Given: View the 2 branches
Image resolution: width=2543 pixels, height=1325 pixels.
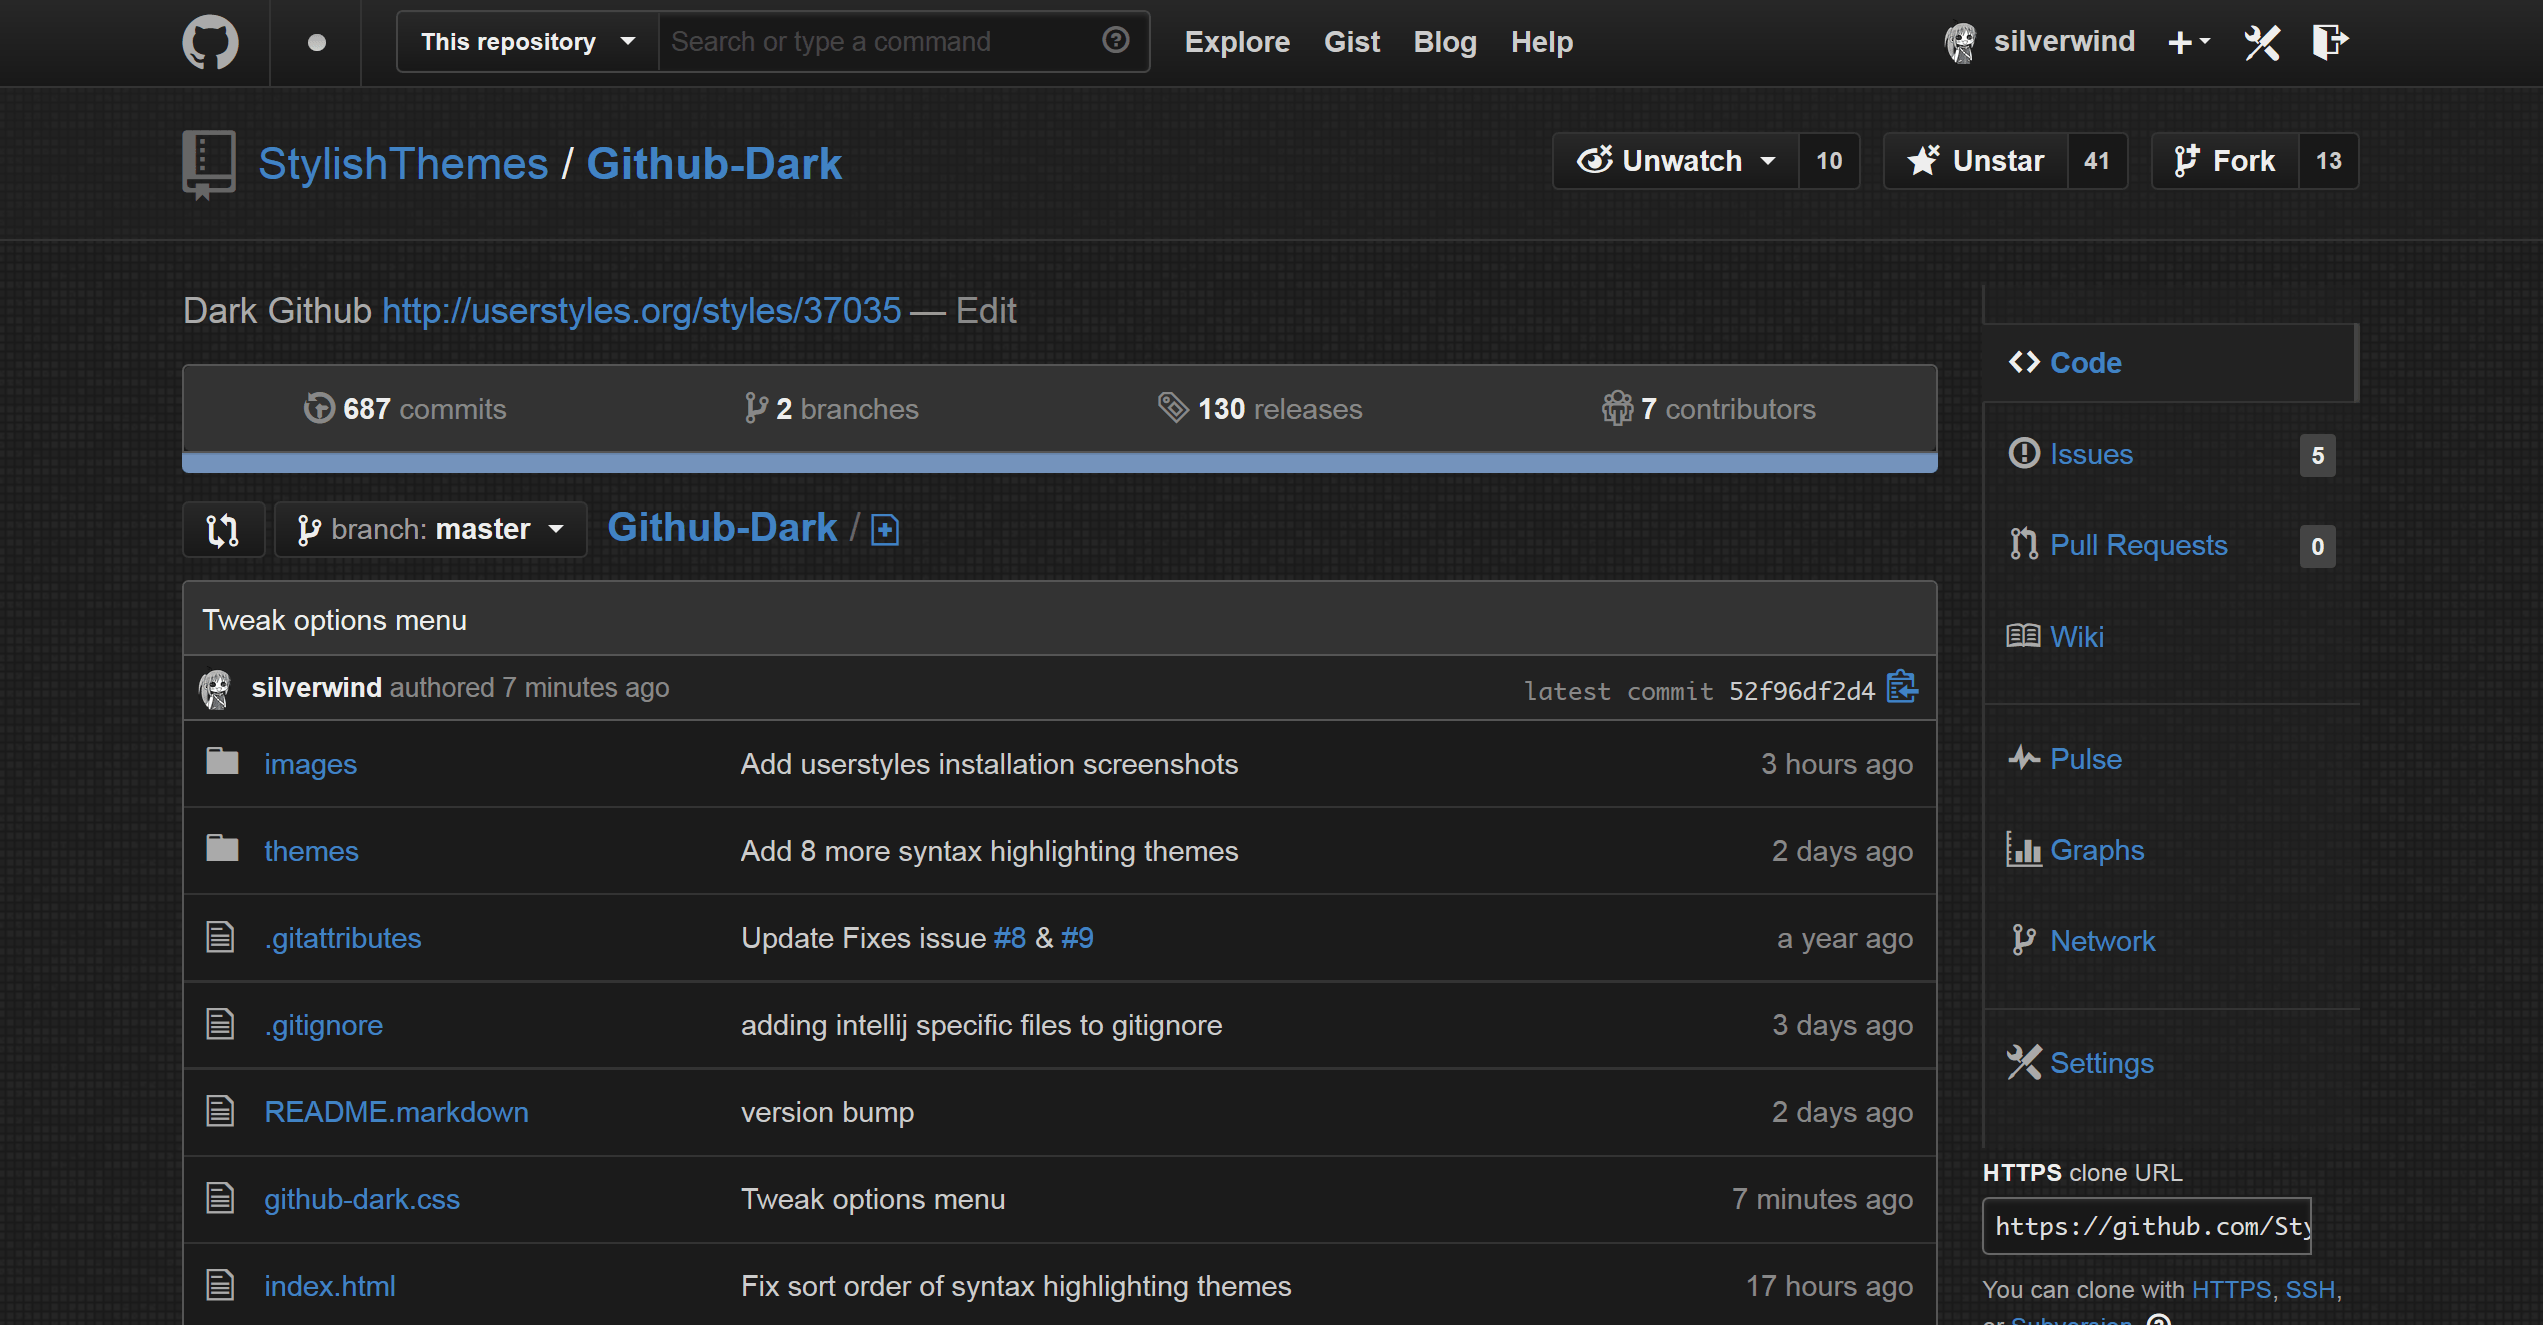Looking at the screenshot, I should tap(831, 409).
